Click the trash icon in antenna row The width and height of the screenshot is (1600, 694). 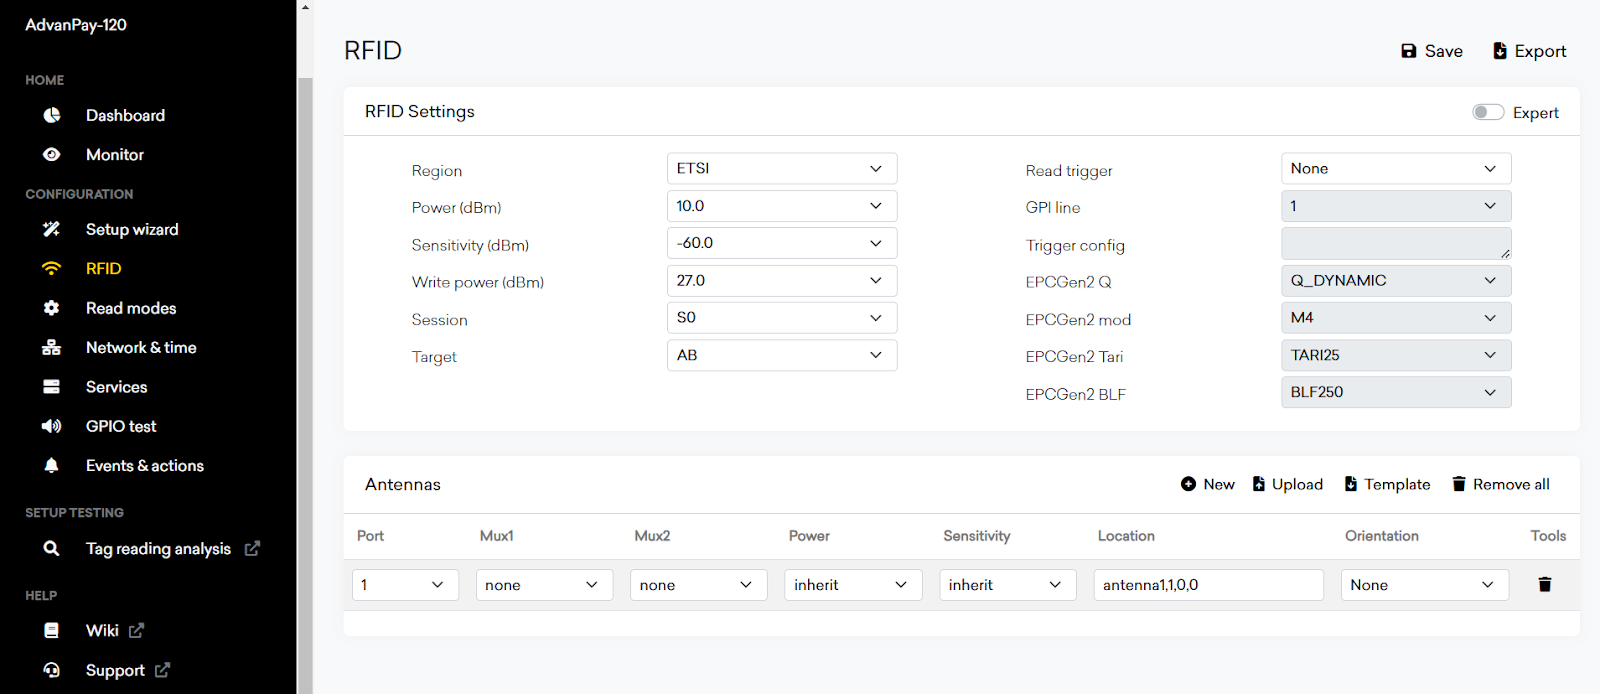click(1544, 585)
